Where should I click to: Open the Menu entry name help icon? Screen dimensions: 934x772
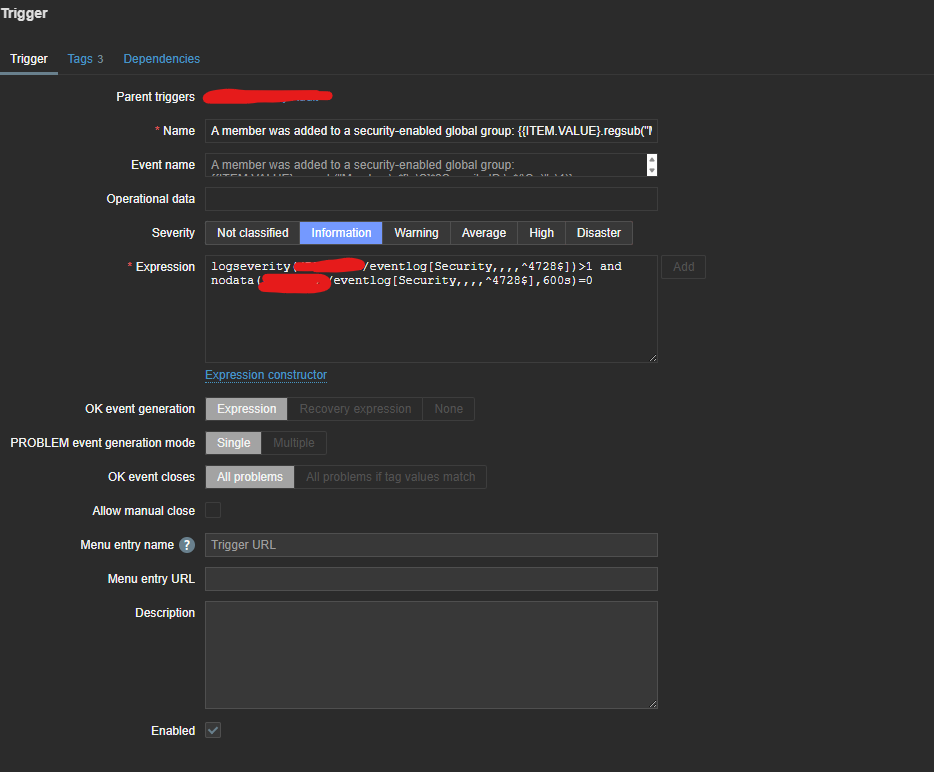click(187, 545)
